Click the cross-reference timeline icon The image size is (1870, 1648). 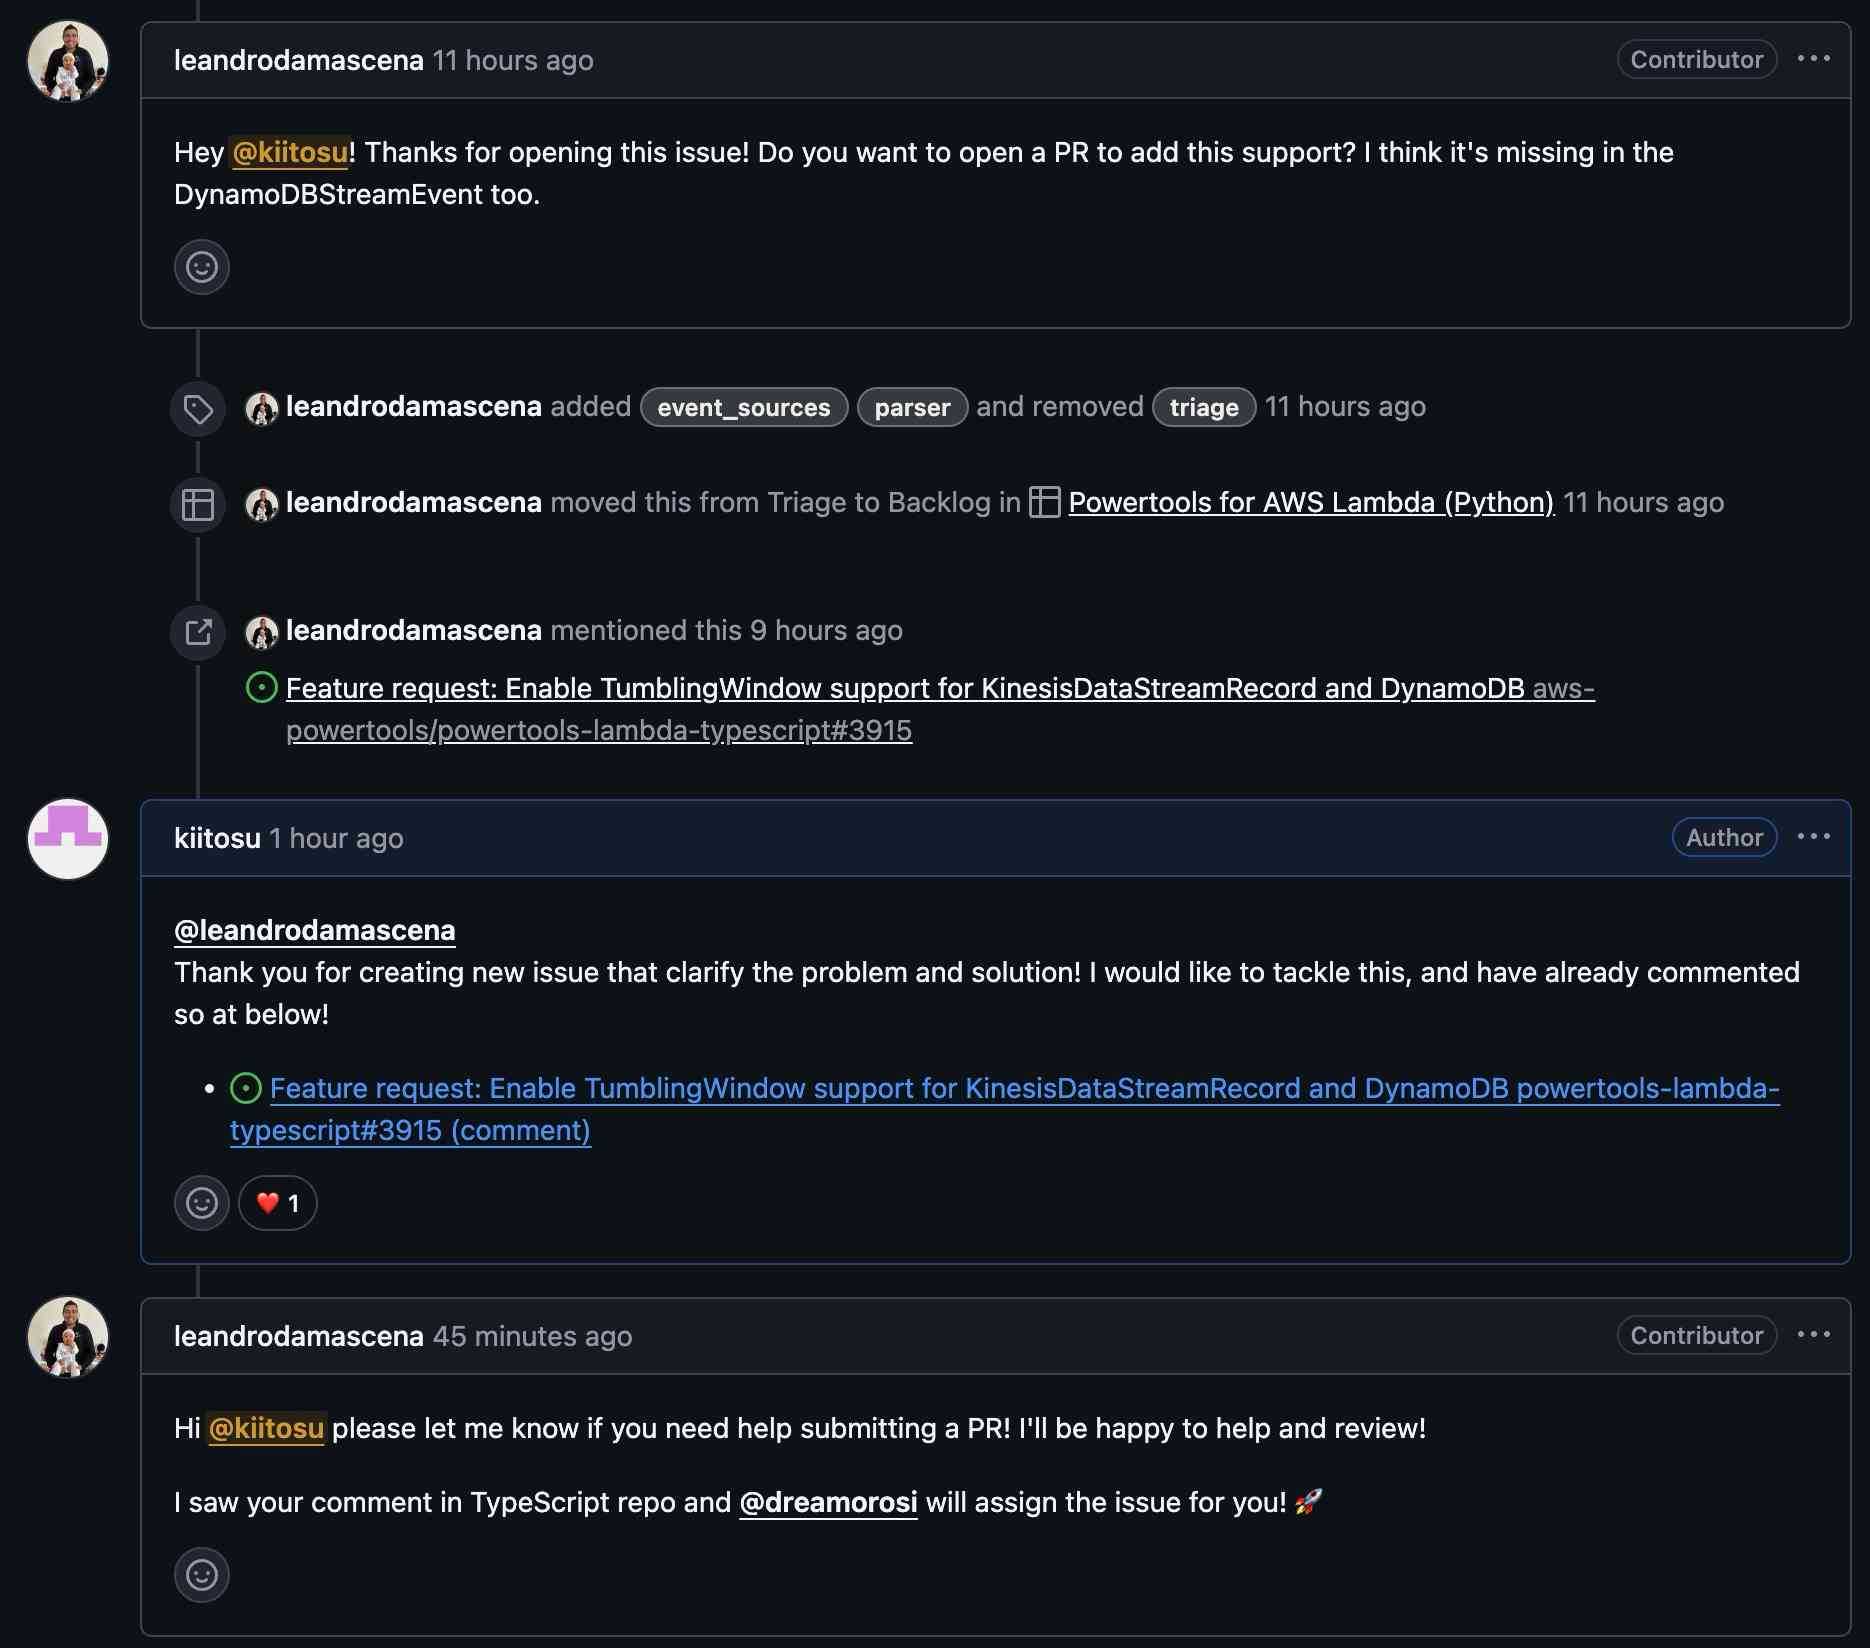[198, 632]
